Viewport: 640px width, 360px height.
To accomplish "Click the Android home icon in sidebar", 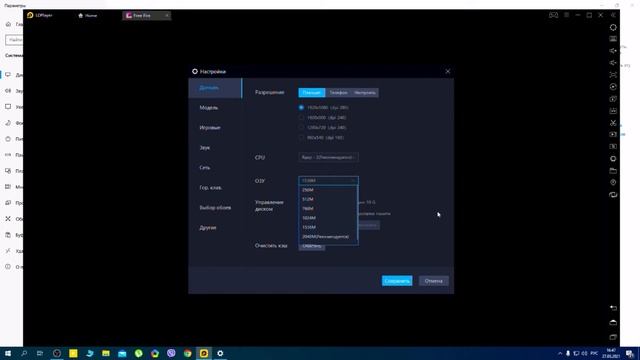I will tap(613, 322).
